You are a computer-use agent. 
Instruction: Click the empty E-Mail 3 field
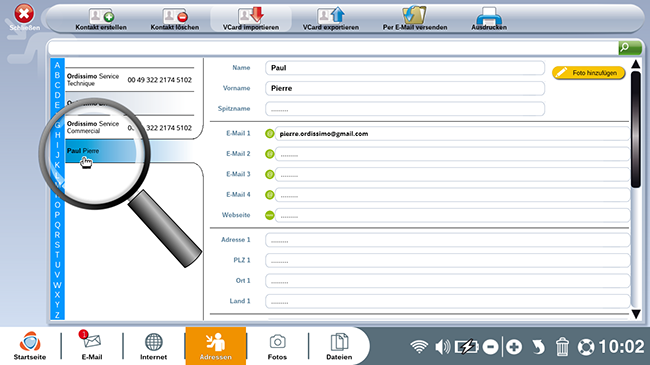tap(452, 174)
